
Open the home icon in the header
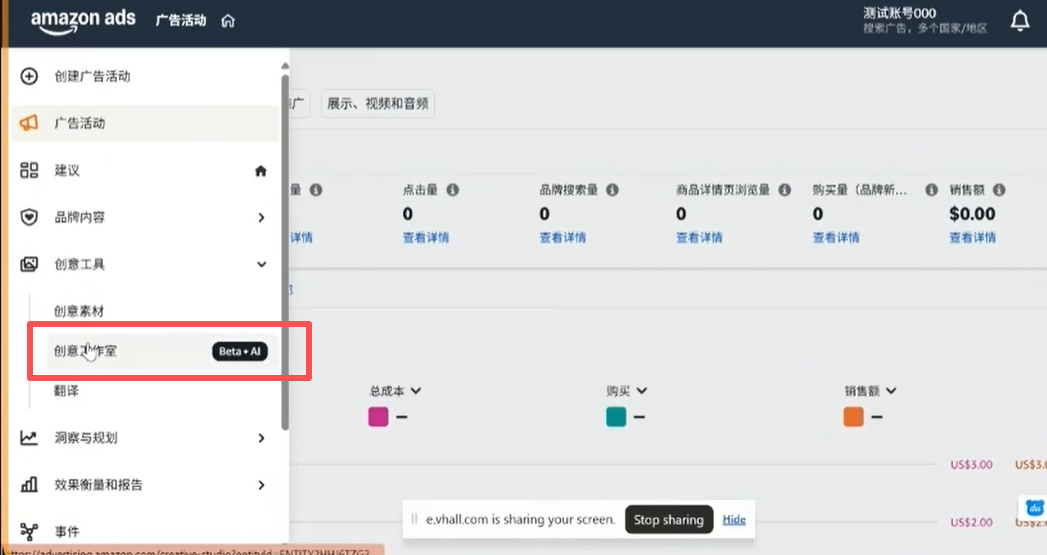coord(228,21)
